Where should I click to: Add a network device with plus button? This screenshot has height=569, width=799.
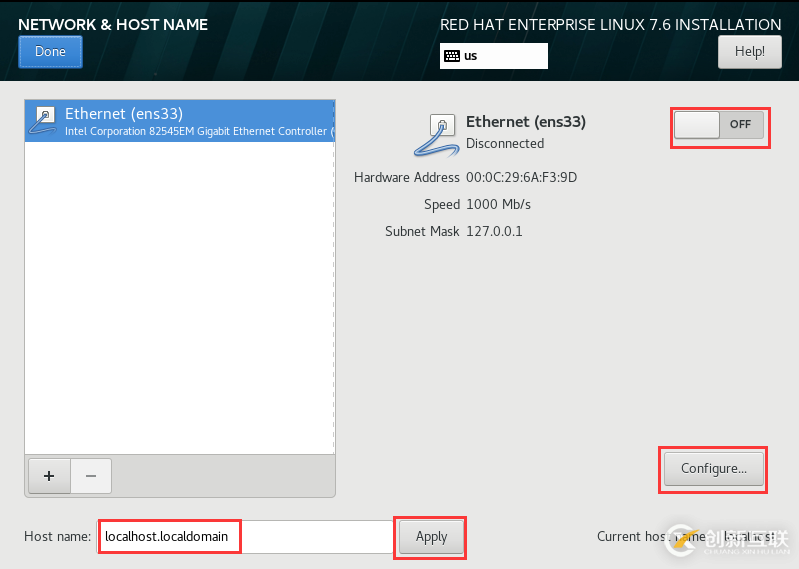pos(49,476)
